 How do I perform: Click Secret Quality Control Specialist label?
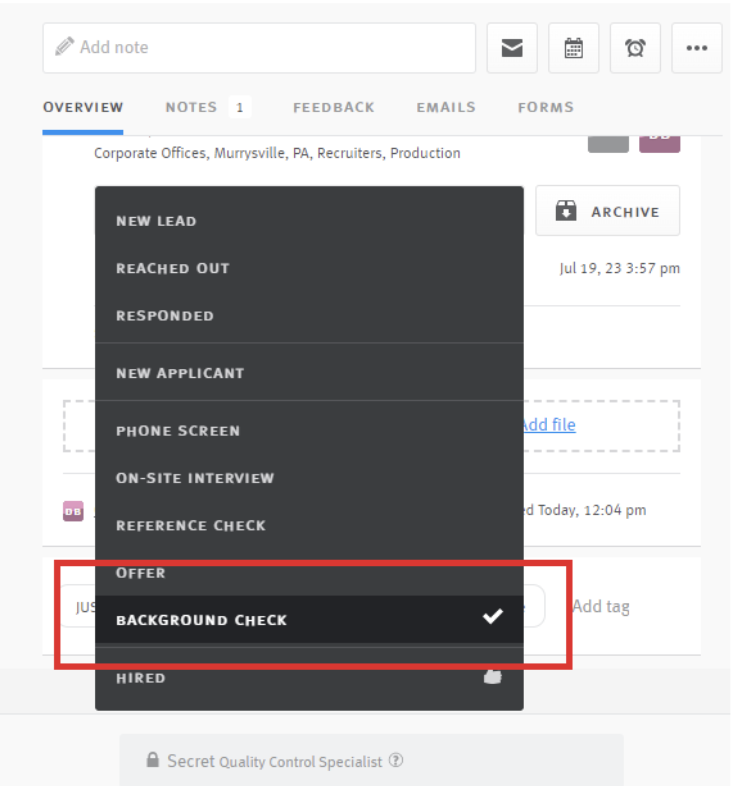(275, 761)
